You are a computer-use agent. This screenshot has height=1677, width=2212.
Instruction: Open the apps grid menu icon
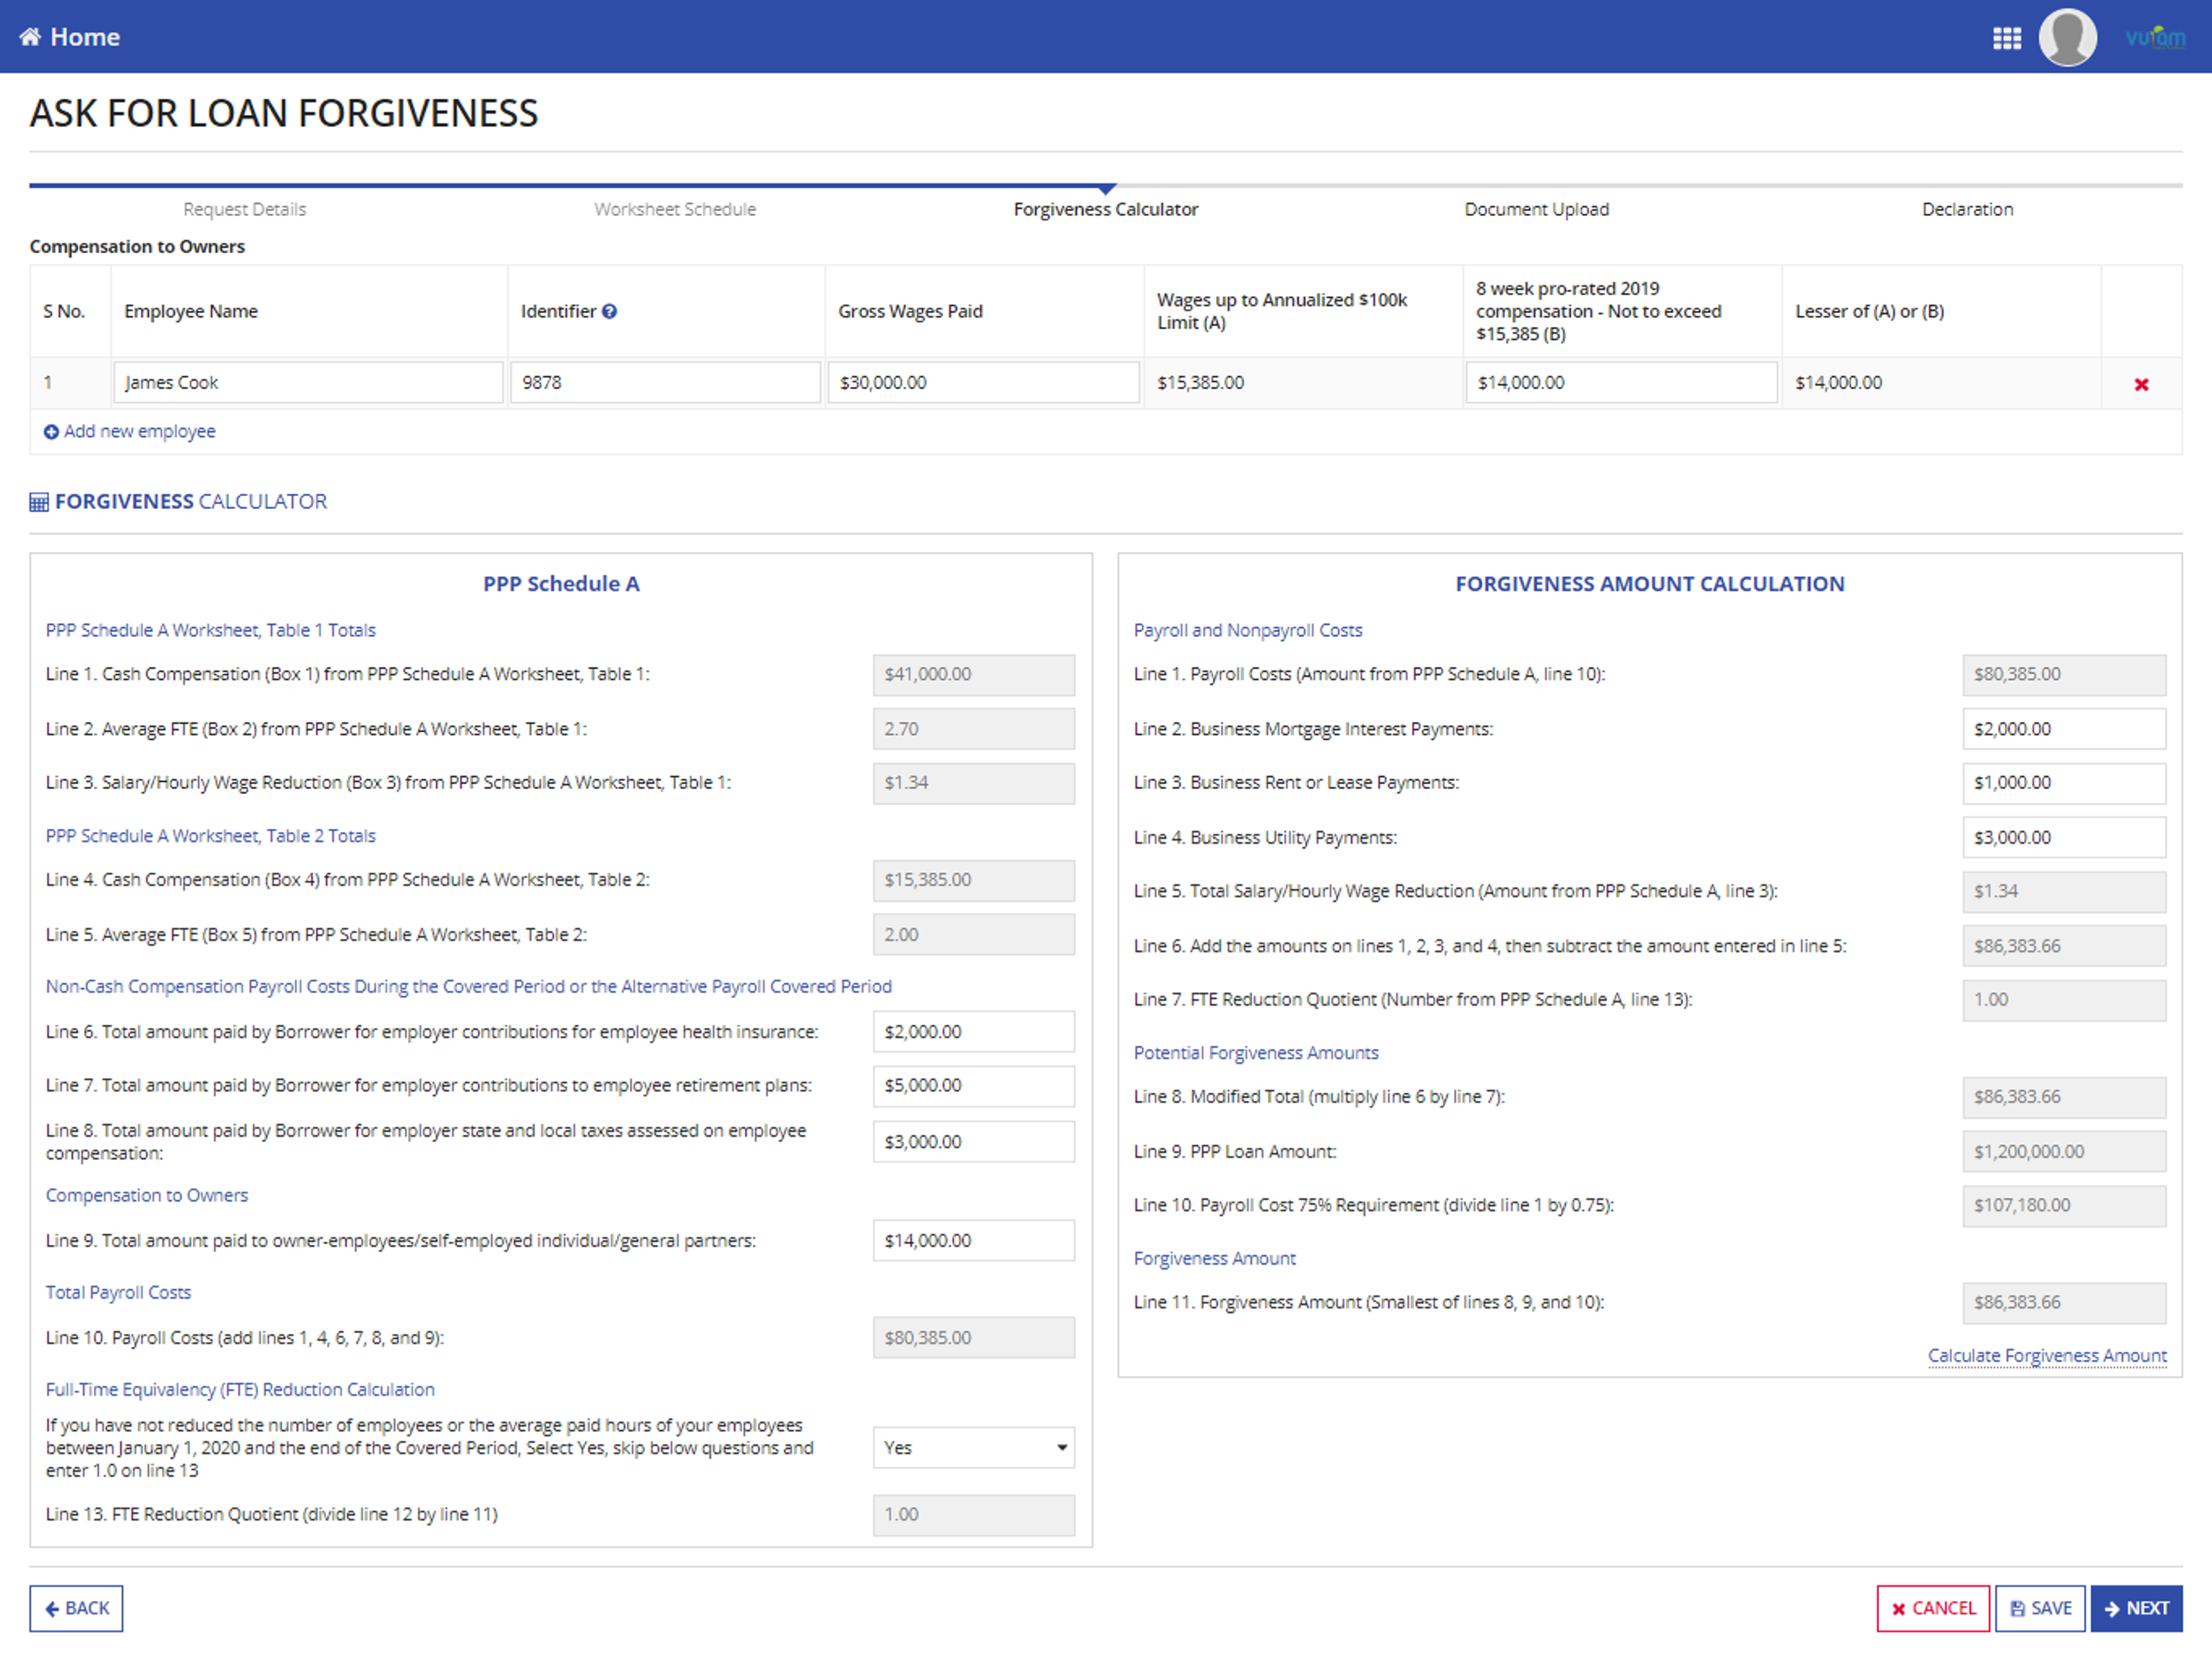[x=2006, y=38]
